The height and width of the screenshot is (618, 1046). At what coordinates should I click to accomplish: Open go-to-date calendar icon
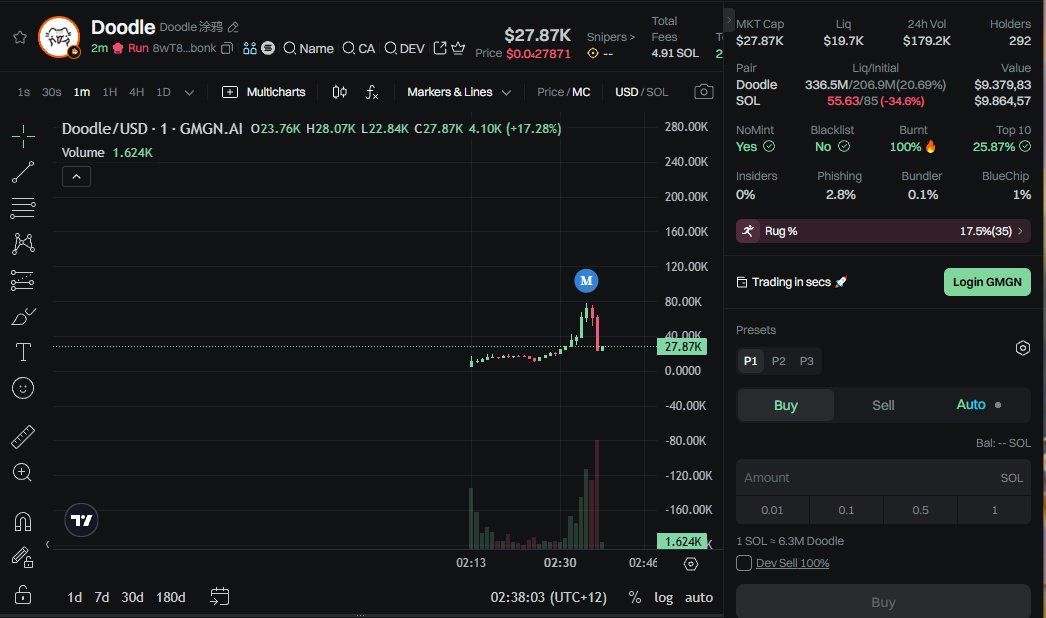pos(219,596)
